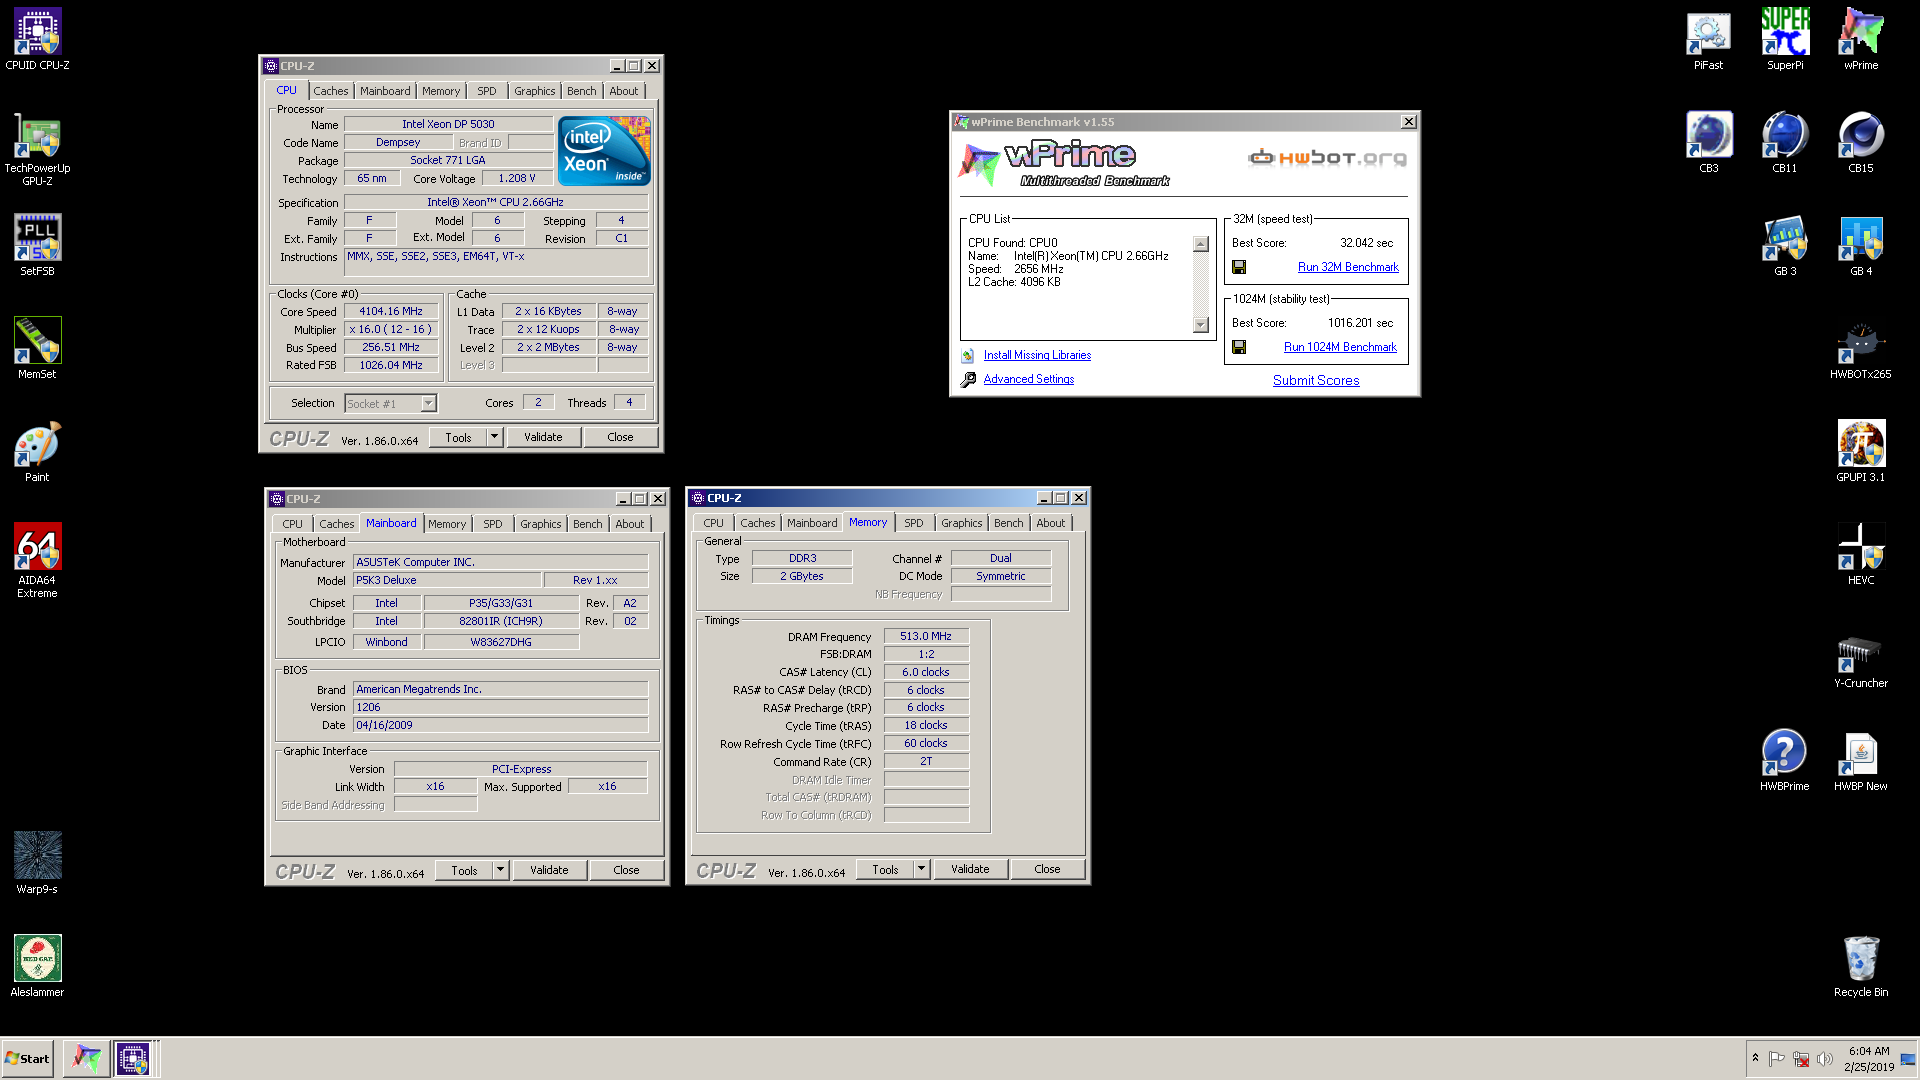Click Tools button in CPU-Z Memory window
The height and width of the screenshot is (1080, 1920).
(885, 869)
